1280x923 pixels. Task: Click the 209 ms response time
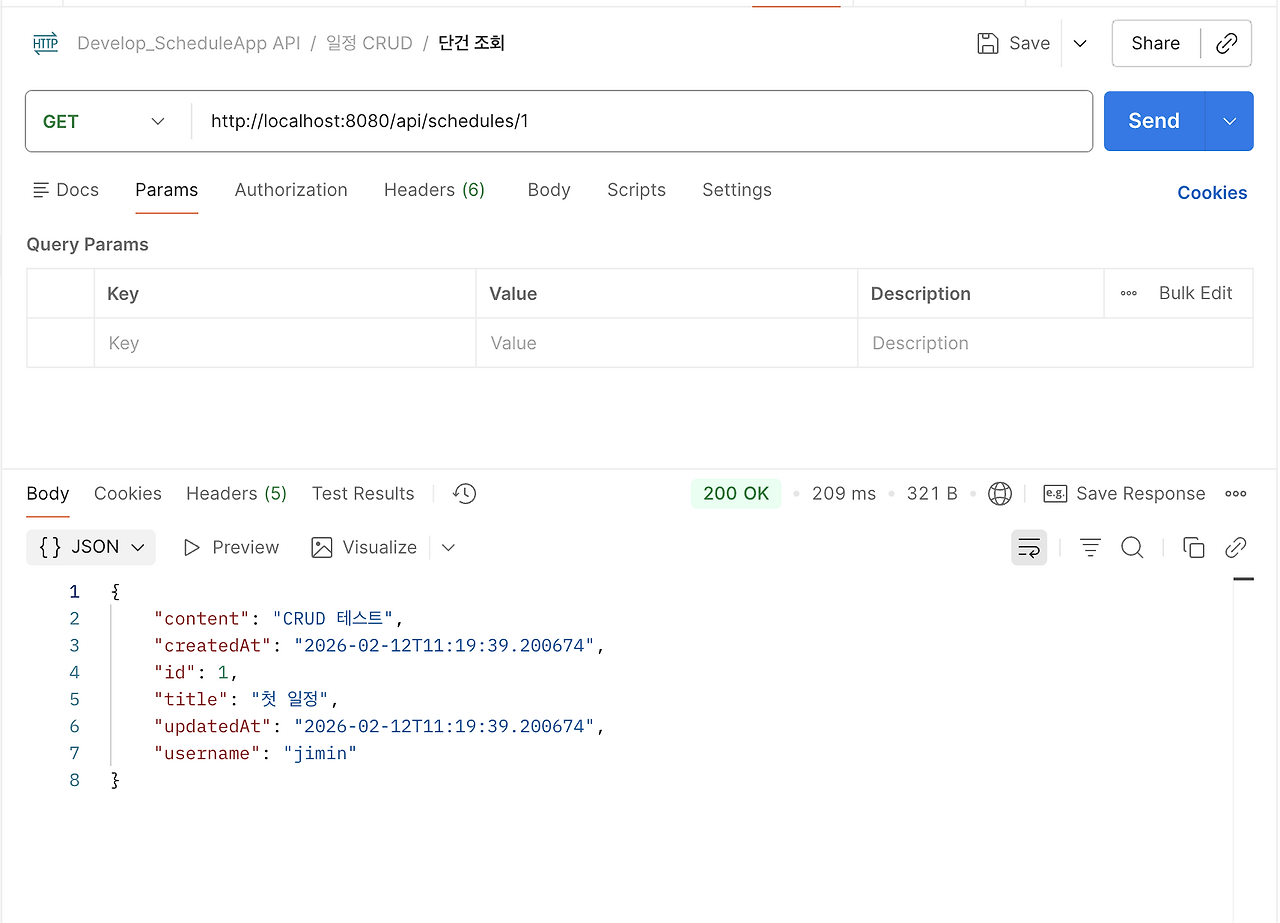click(844, 493)
